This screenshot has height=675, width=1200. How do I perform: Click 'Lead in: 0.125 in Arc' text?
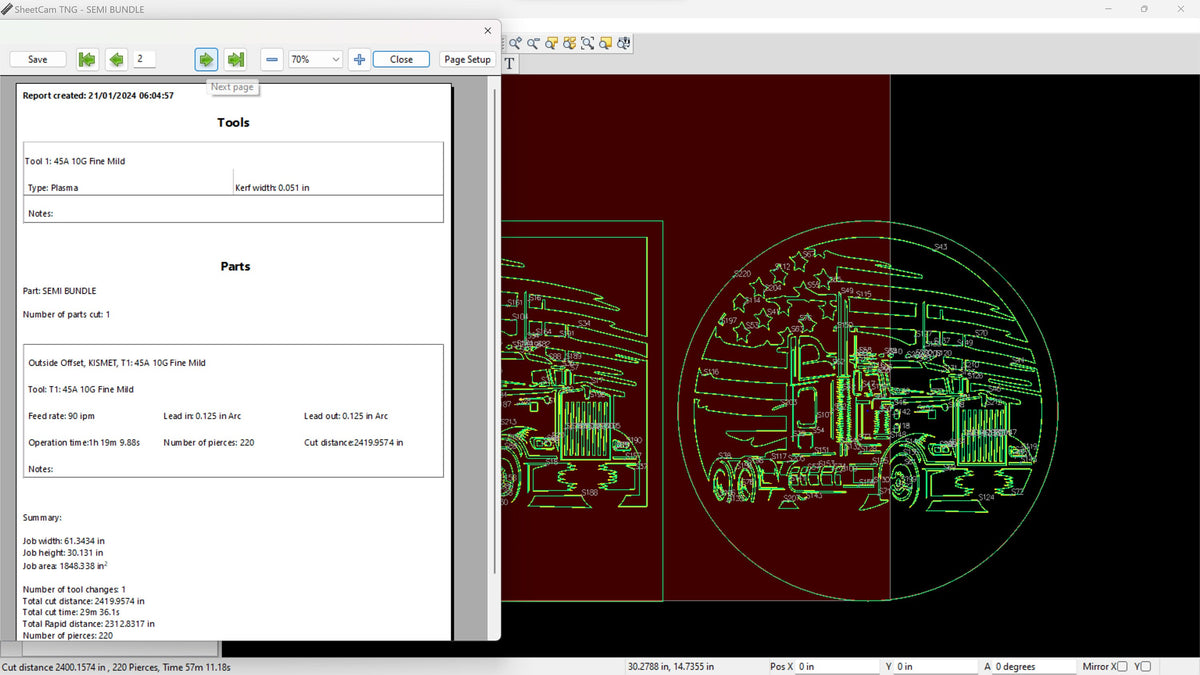(x=205, y=416)
